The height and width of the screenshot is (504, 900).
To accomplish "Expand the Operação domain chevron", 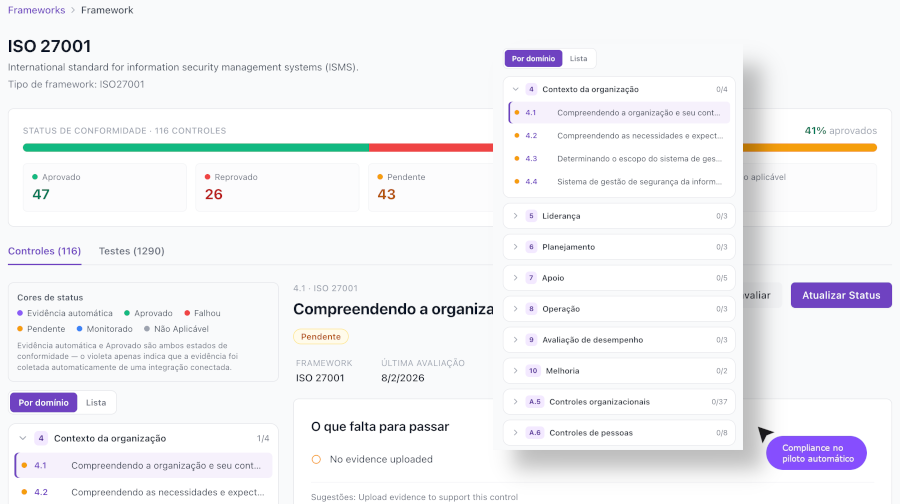I will [515, 309].
